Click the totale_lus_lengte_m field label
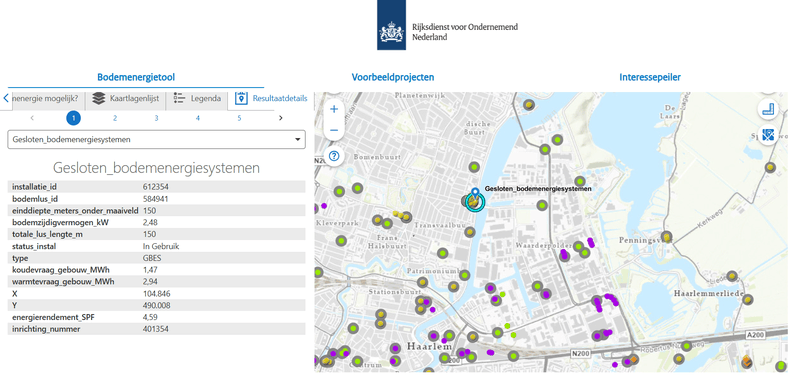This screenshot has height=380, width=800. (47, 234)
